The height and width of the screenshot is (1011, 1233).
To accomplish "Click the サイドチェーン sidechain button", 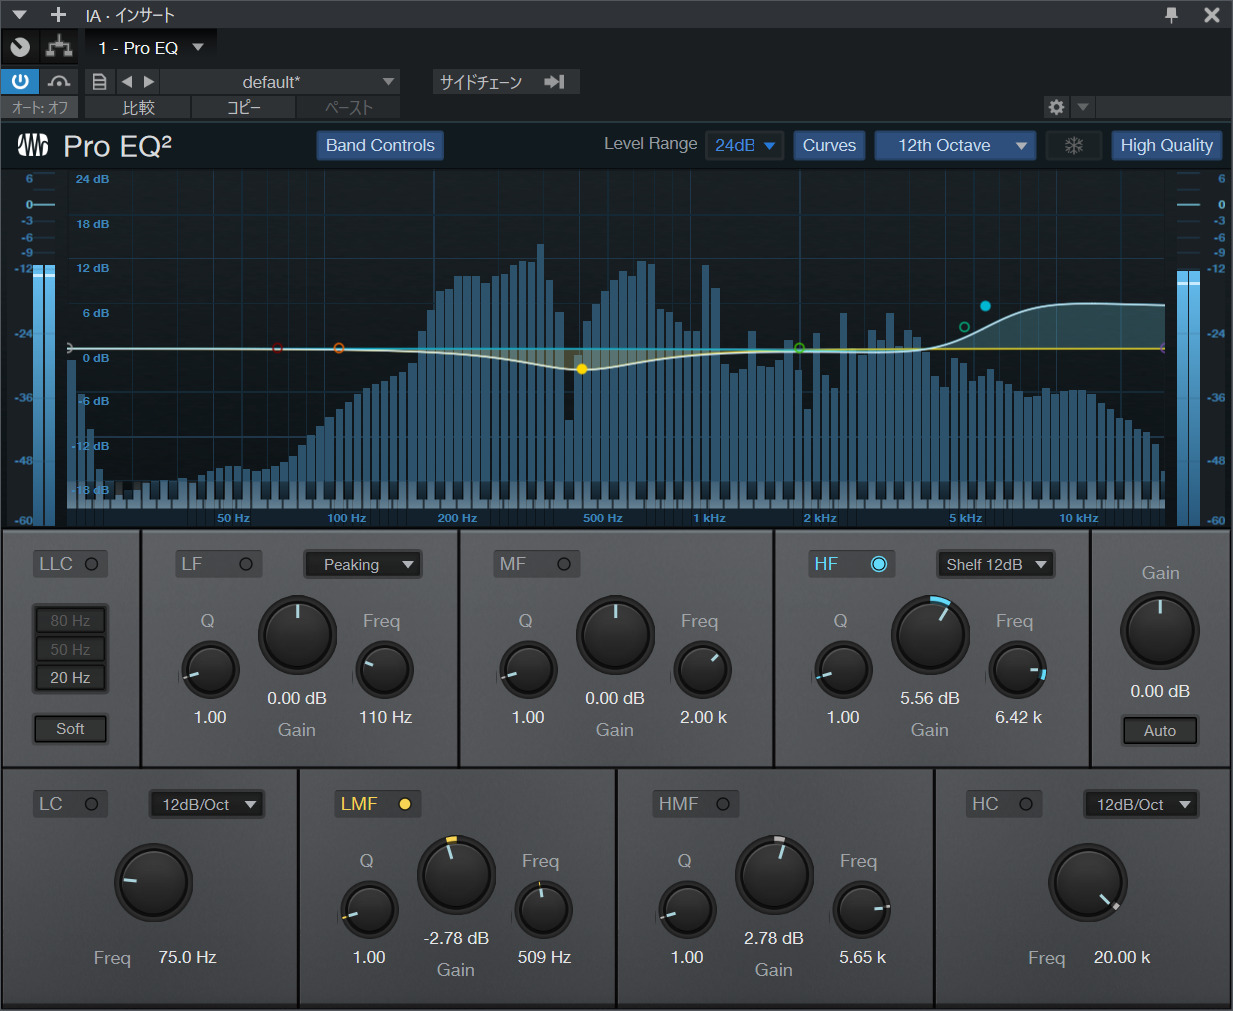I will 506,82.
